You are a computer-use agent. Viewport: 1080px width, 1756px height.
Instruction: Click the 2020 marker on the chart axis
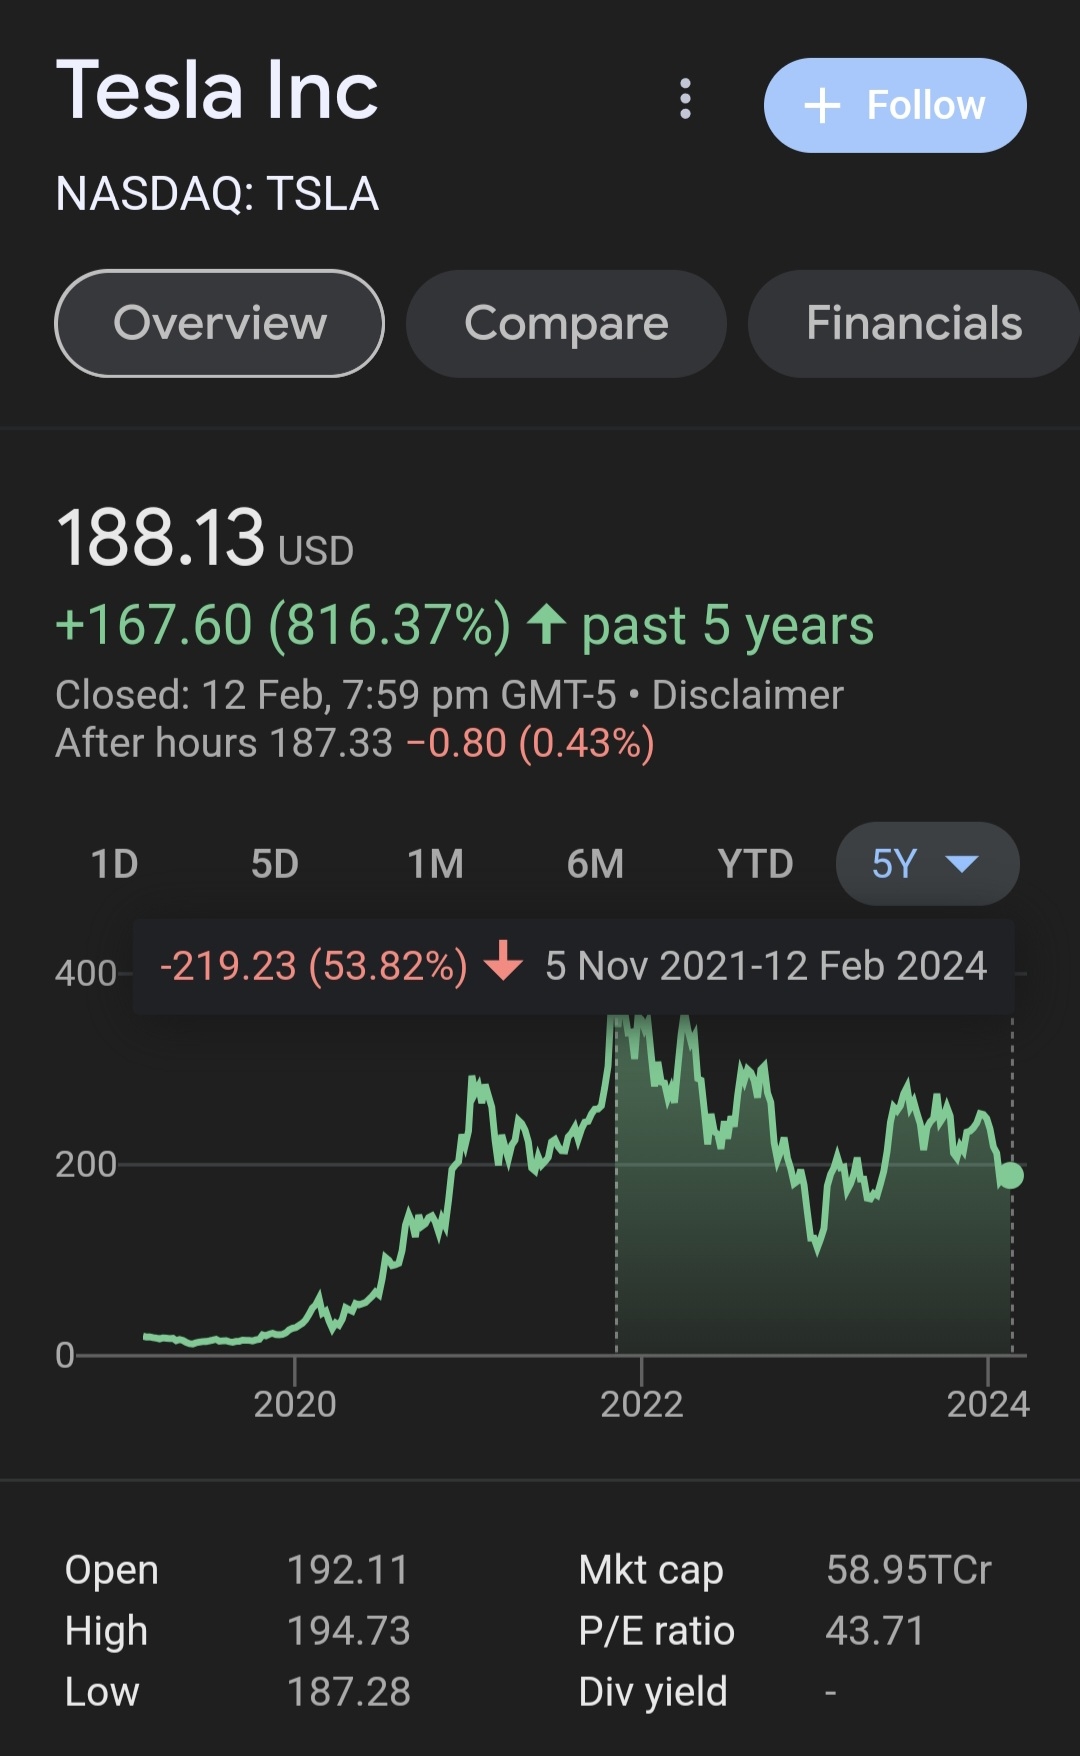(295, 1403)
